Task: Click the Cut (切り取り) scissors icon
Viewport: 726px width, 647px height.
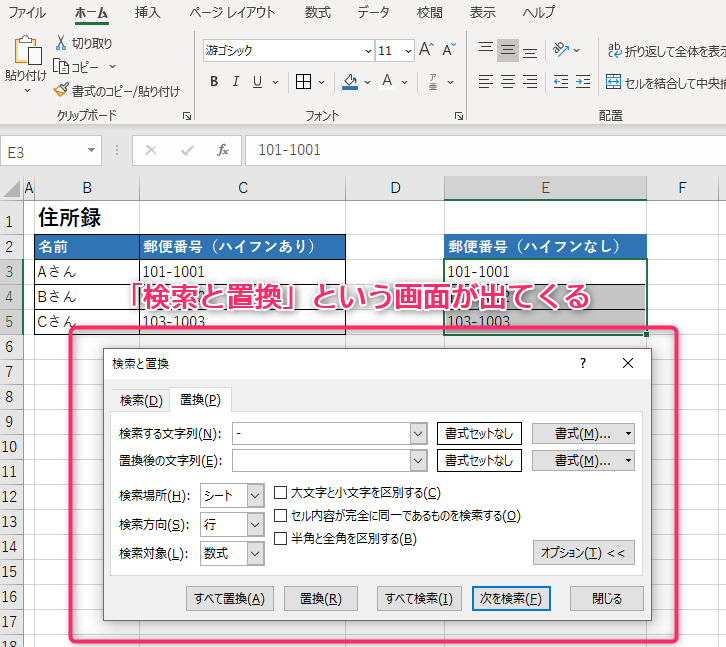Action: [61, 43]
